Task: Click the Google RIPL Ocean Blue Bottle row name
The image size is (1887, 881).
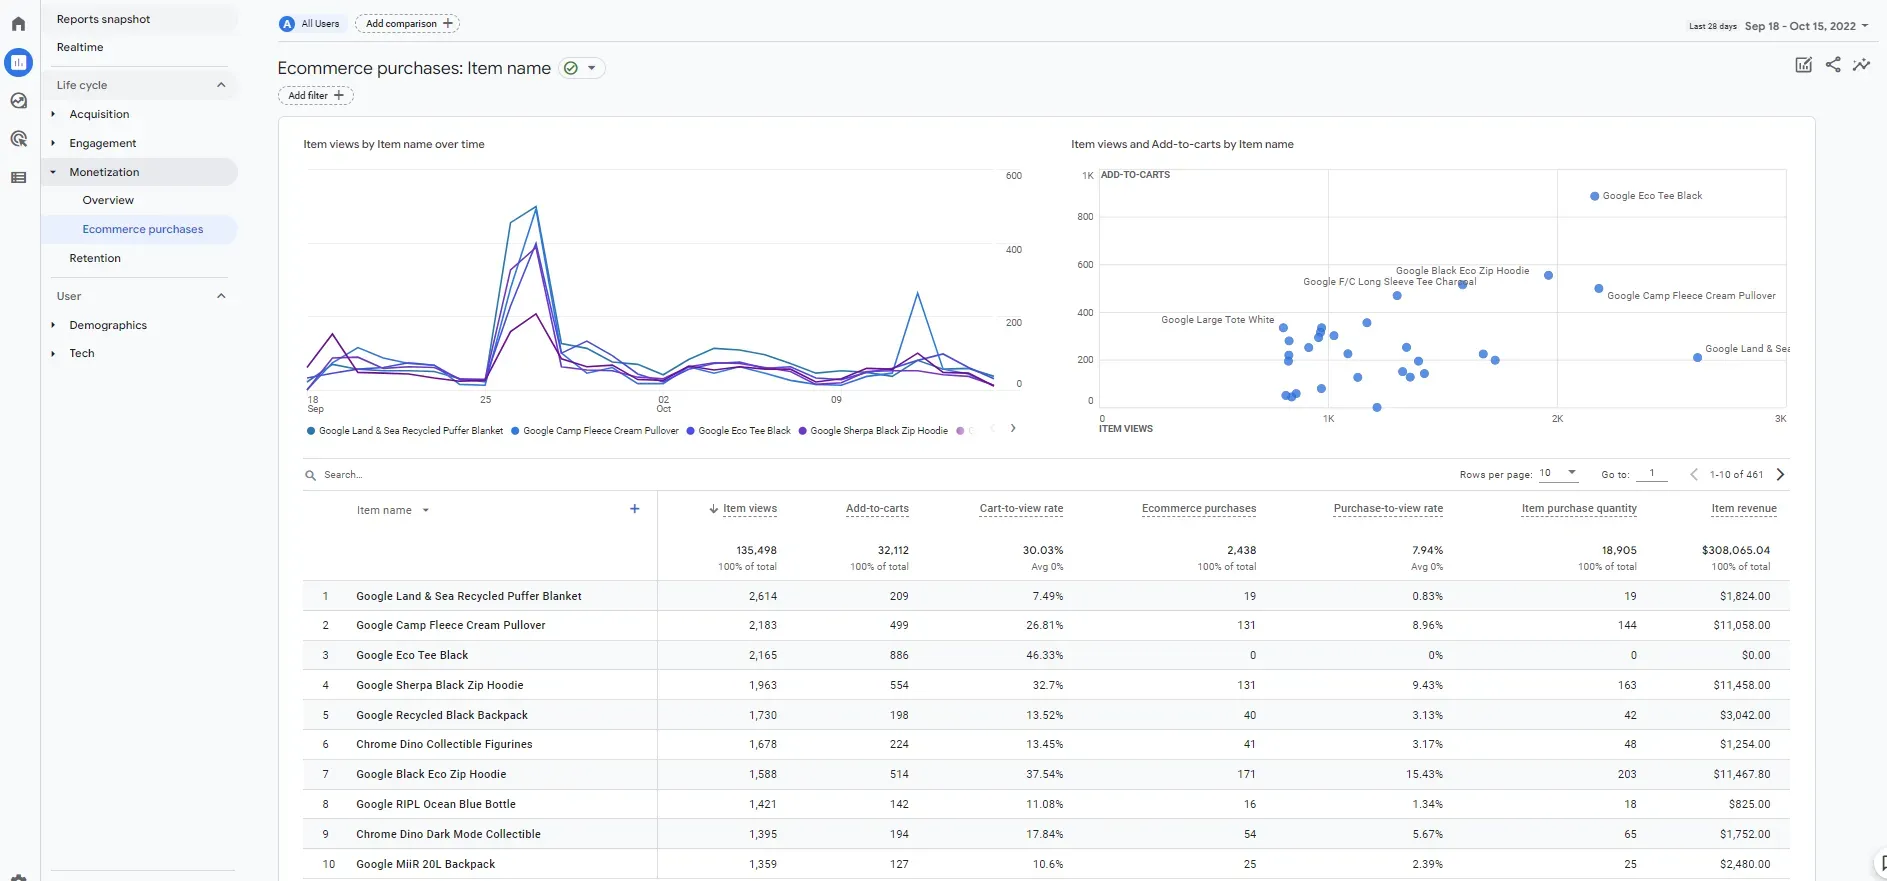Action: click(436, 804)
